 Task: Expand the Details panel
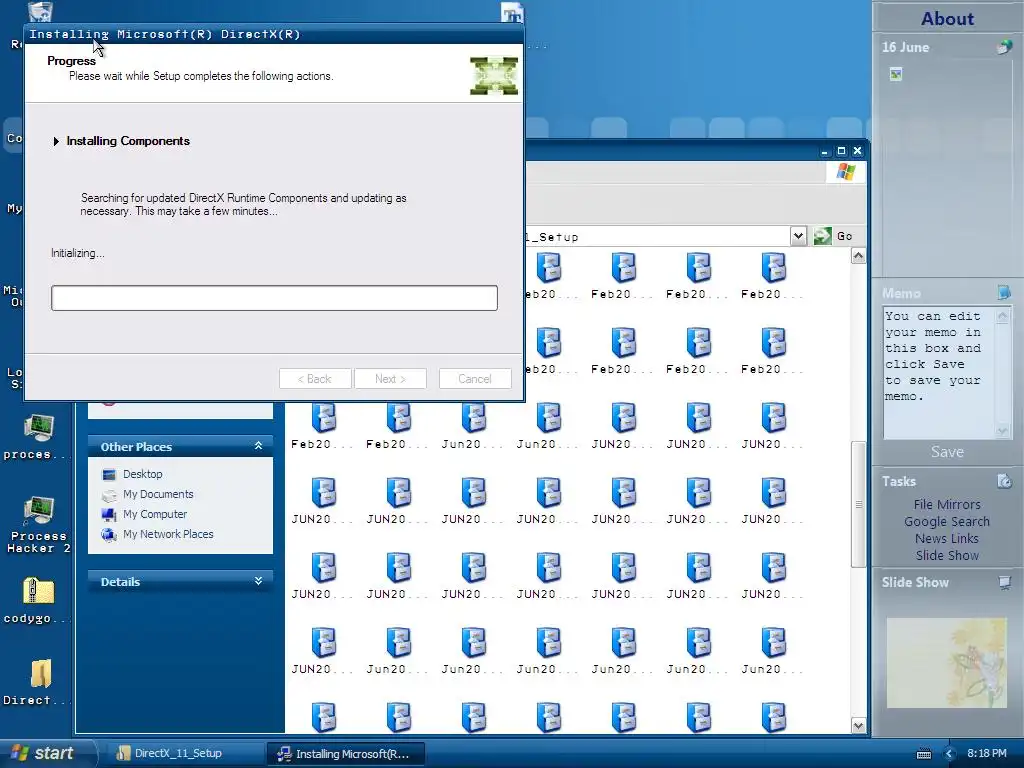pos(258,581)
